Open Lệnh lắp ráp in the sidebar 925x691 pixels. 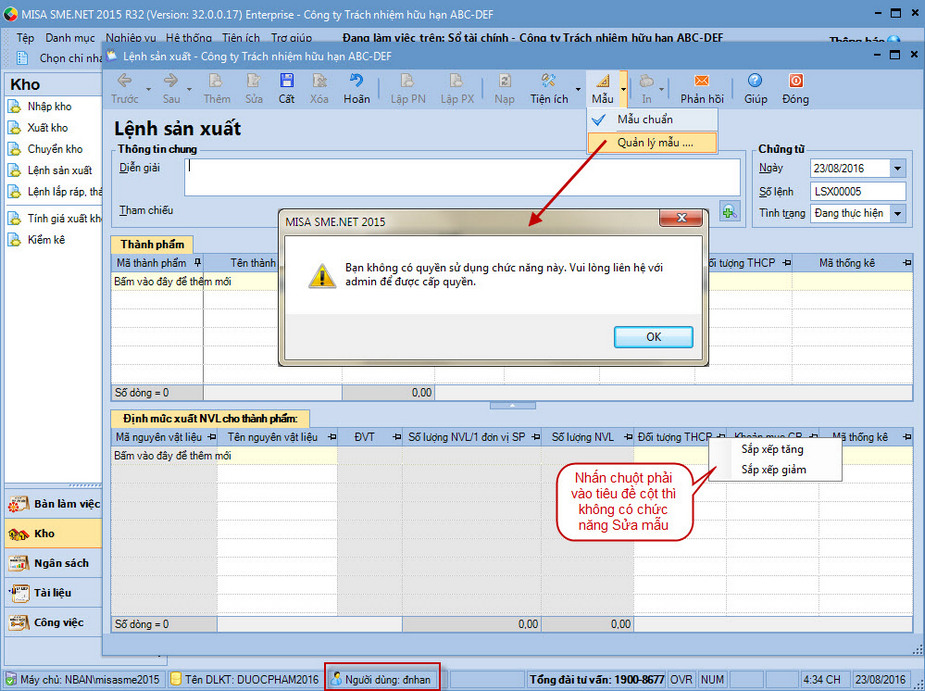coord(64,191)
